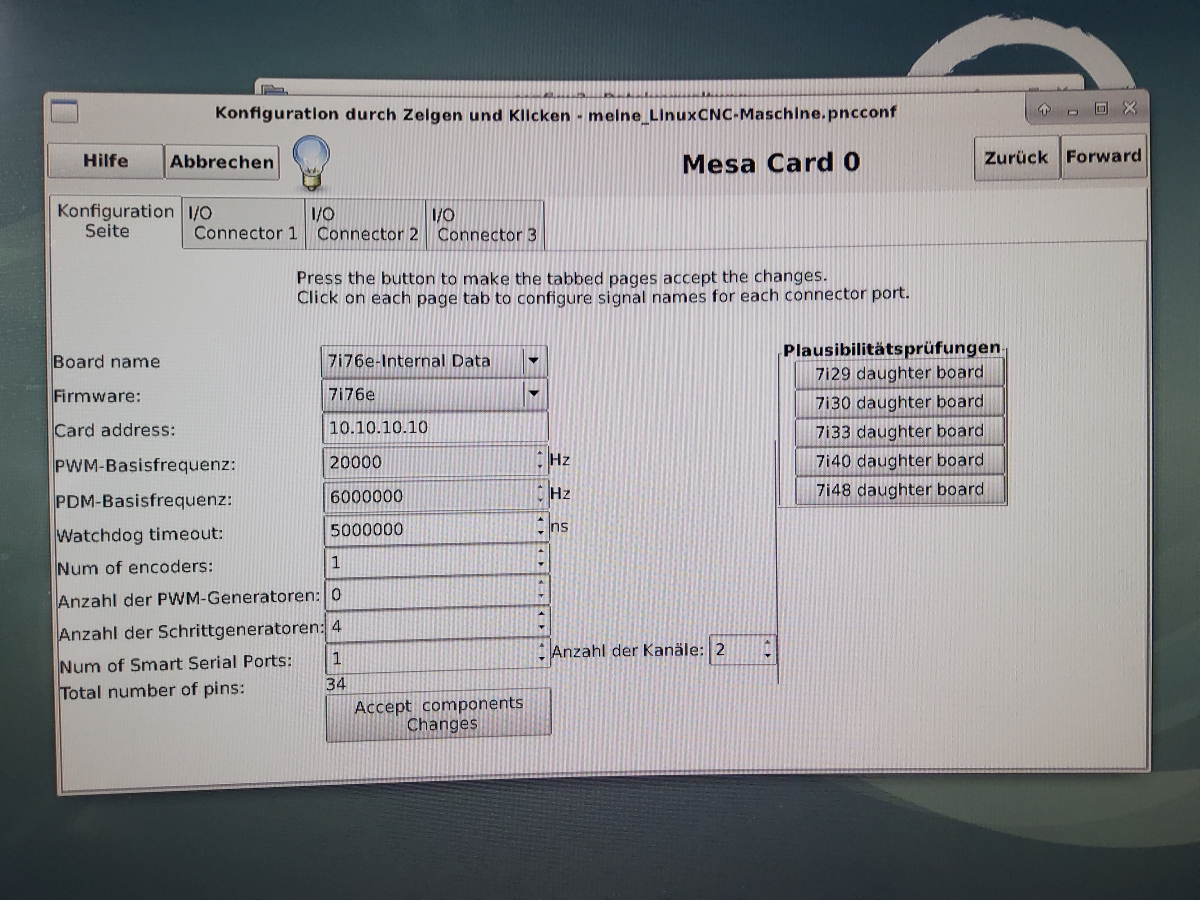Click the PDM-Basisfrequenz value field
This screenshot has width=1200, height=900.
click(430, 496)
